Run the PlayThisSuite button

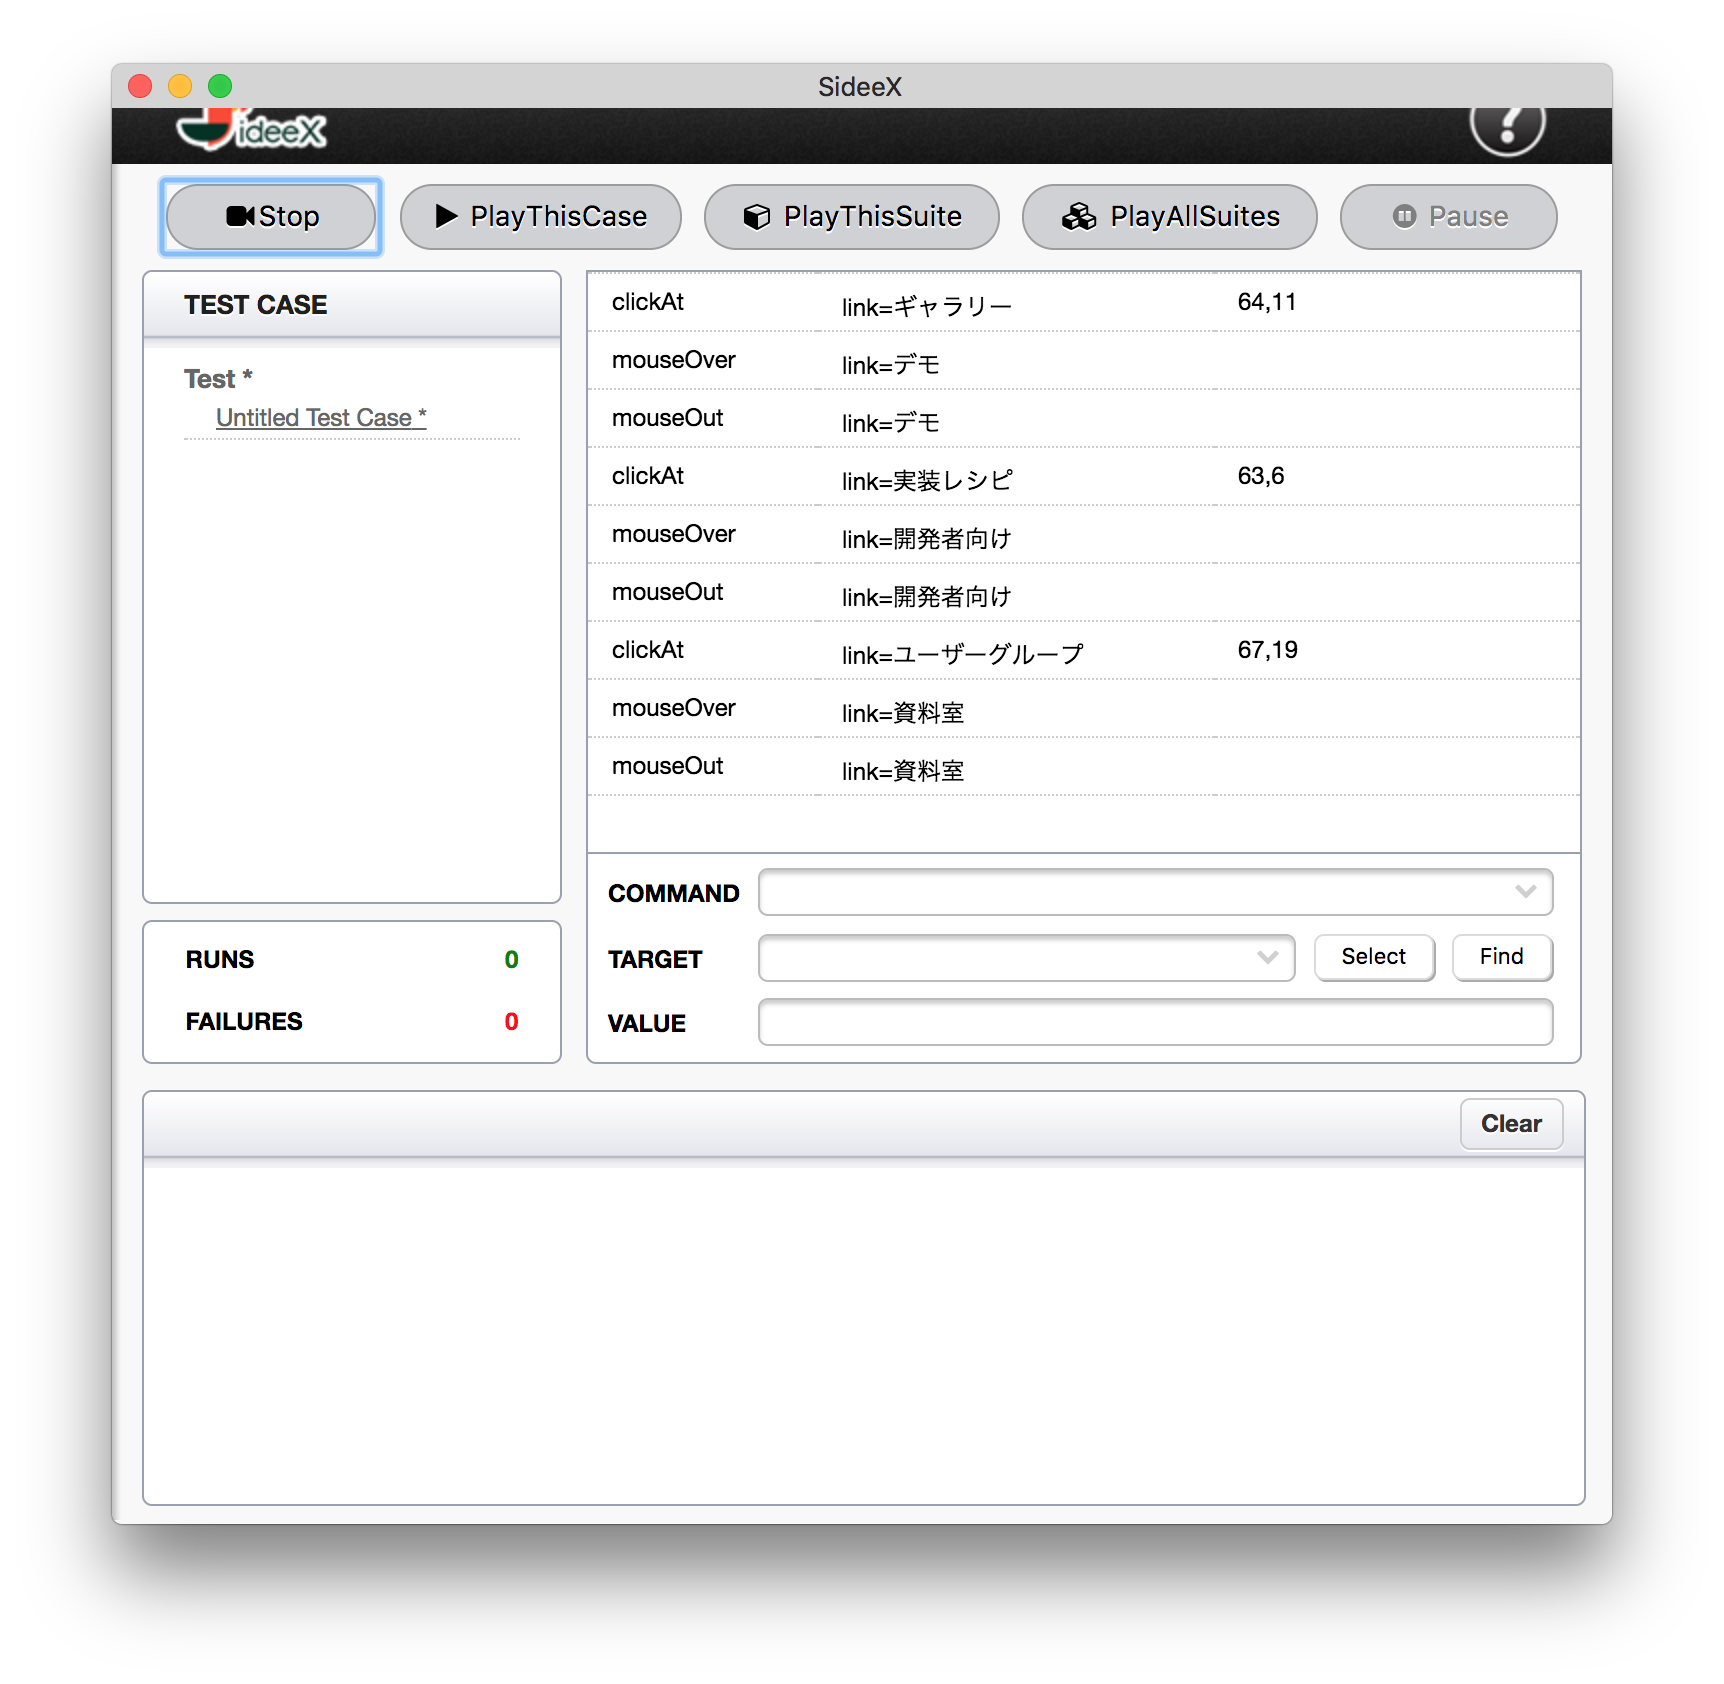point(851,217)
